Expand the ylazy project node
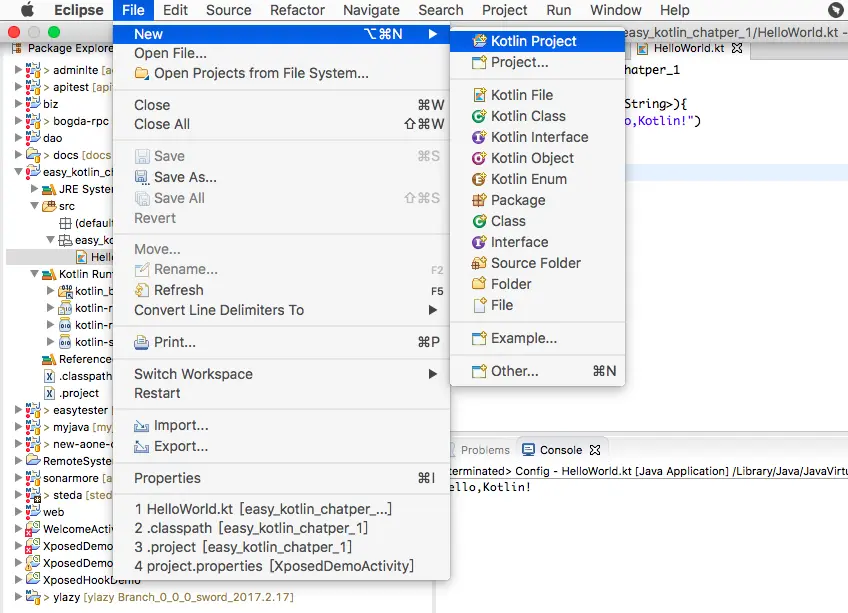This screenshot has height=613, width=848. coord(18,597)
